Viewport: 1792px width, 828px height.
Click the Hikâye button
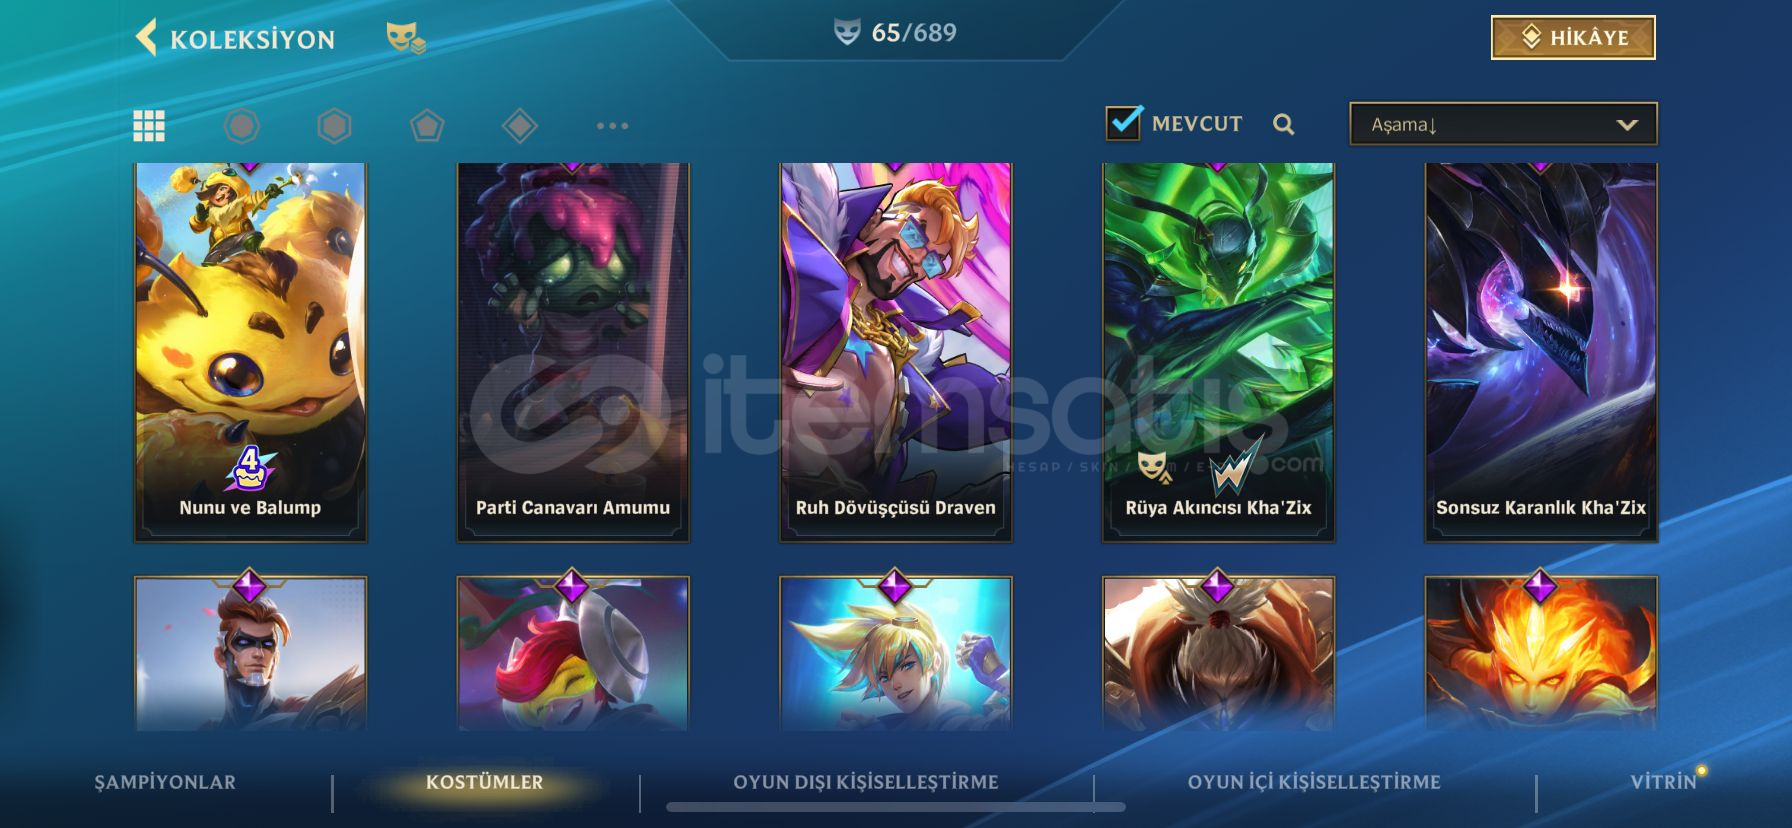[x=1573, y=38]
